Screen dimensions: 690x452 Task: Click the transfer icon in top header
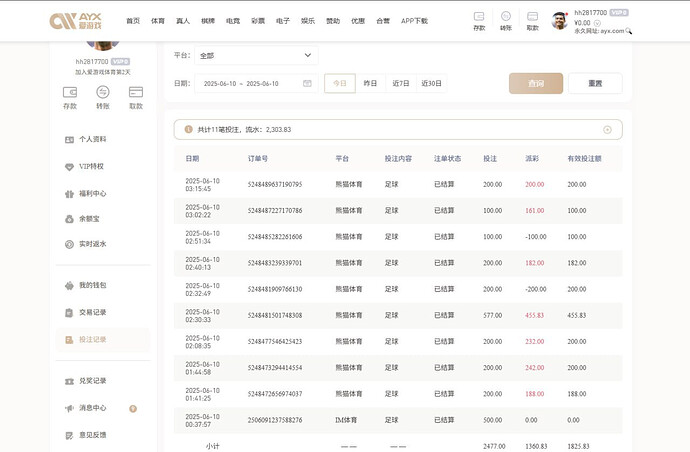506,16
